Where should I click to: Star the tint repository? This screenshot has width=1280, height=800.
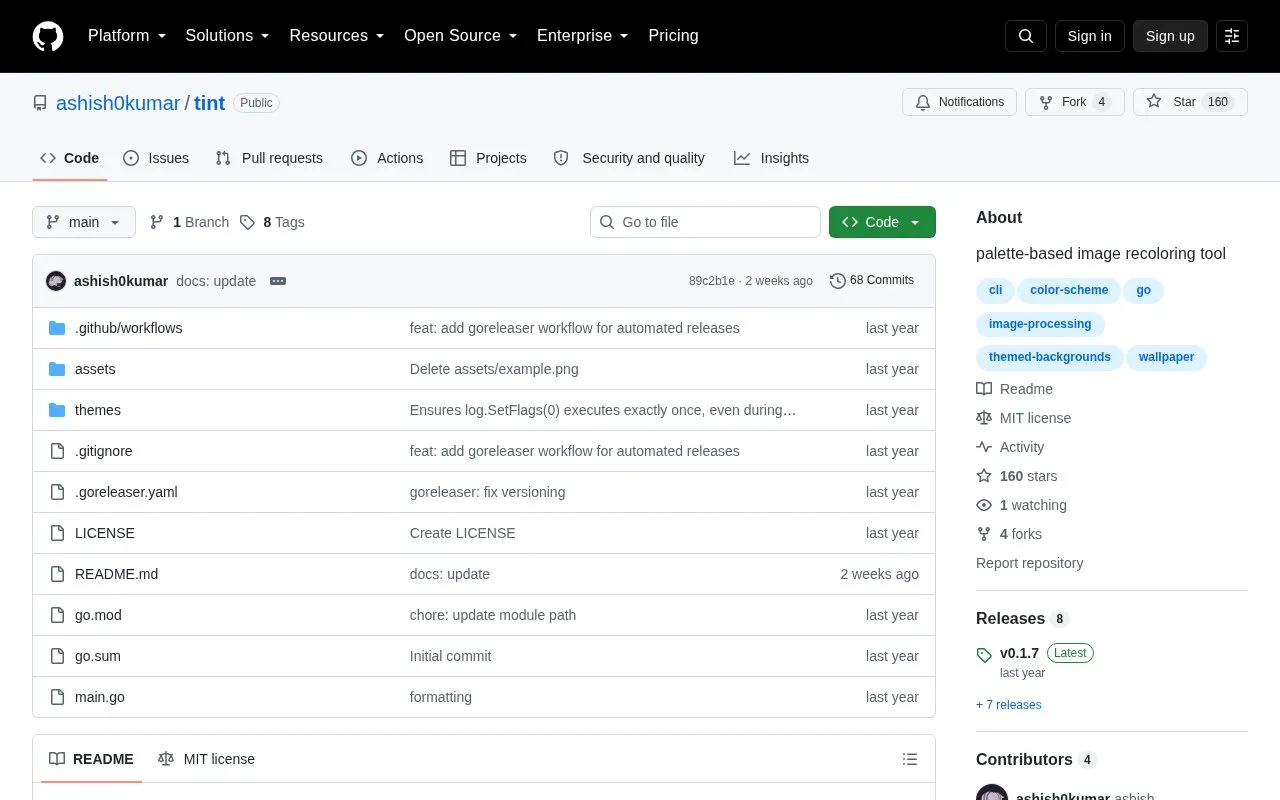1190,102
